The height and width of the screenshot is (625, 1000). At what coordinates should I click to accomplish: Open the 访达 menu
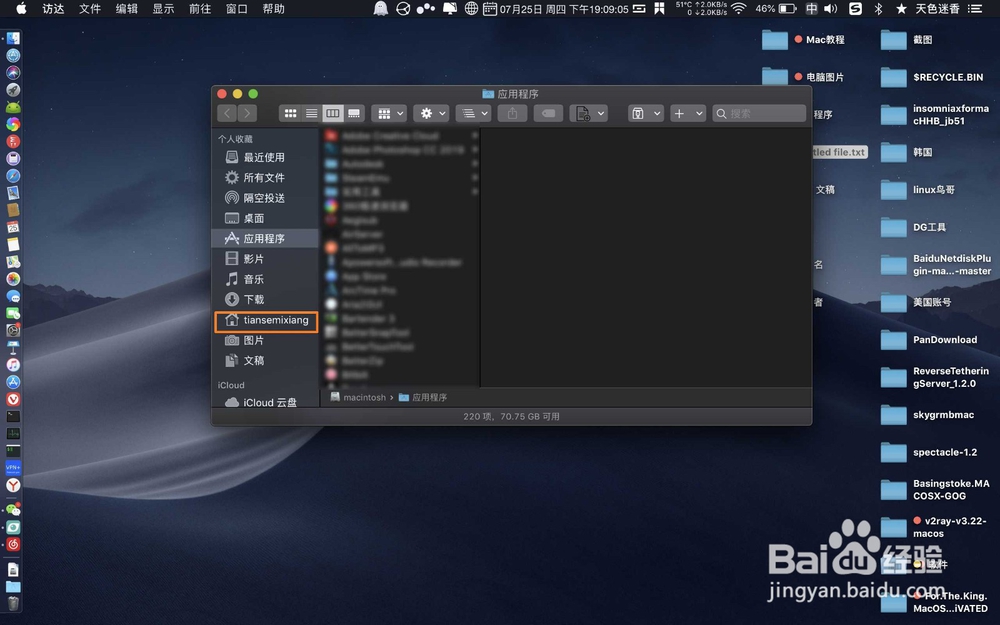coord(53,8)
